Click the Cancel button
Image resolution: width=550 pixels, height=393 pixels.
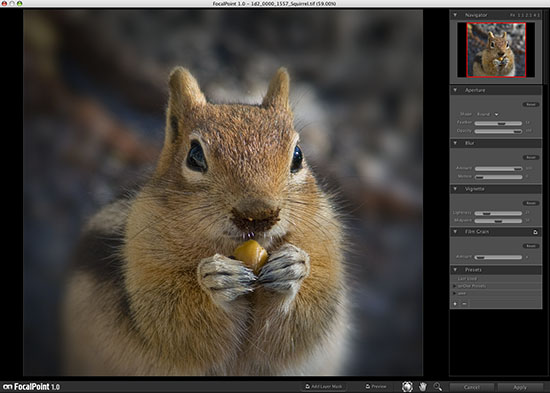pyautogui.click(x=472, y=387)
